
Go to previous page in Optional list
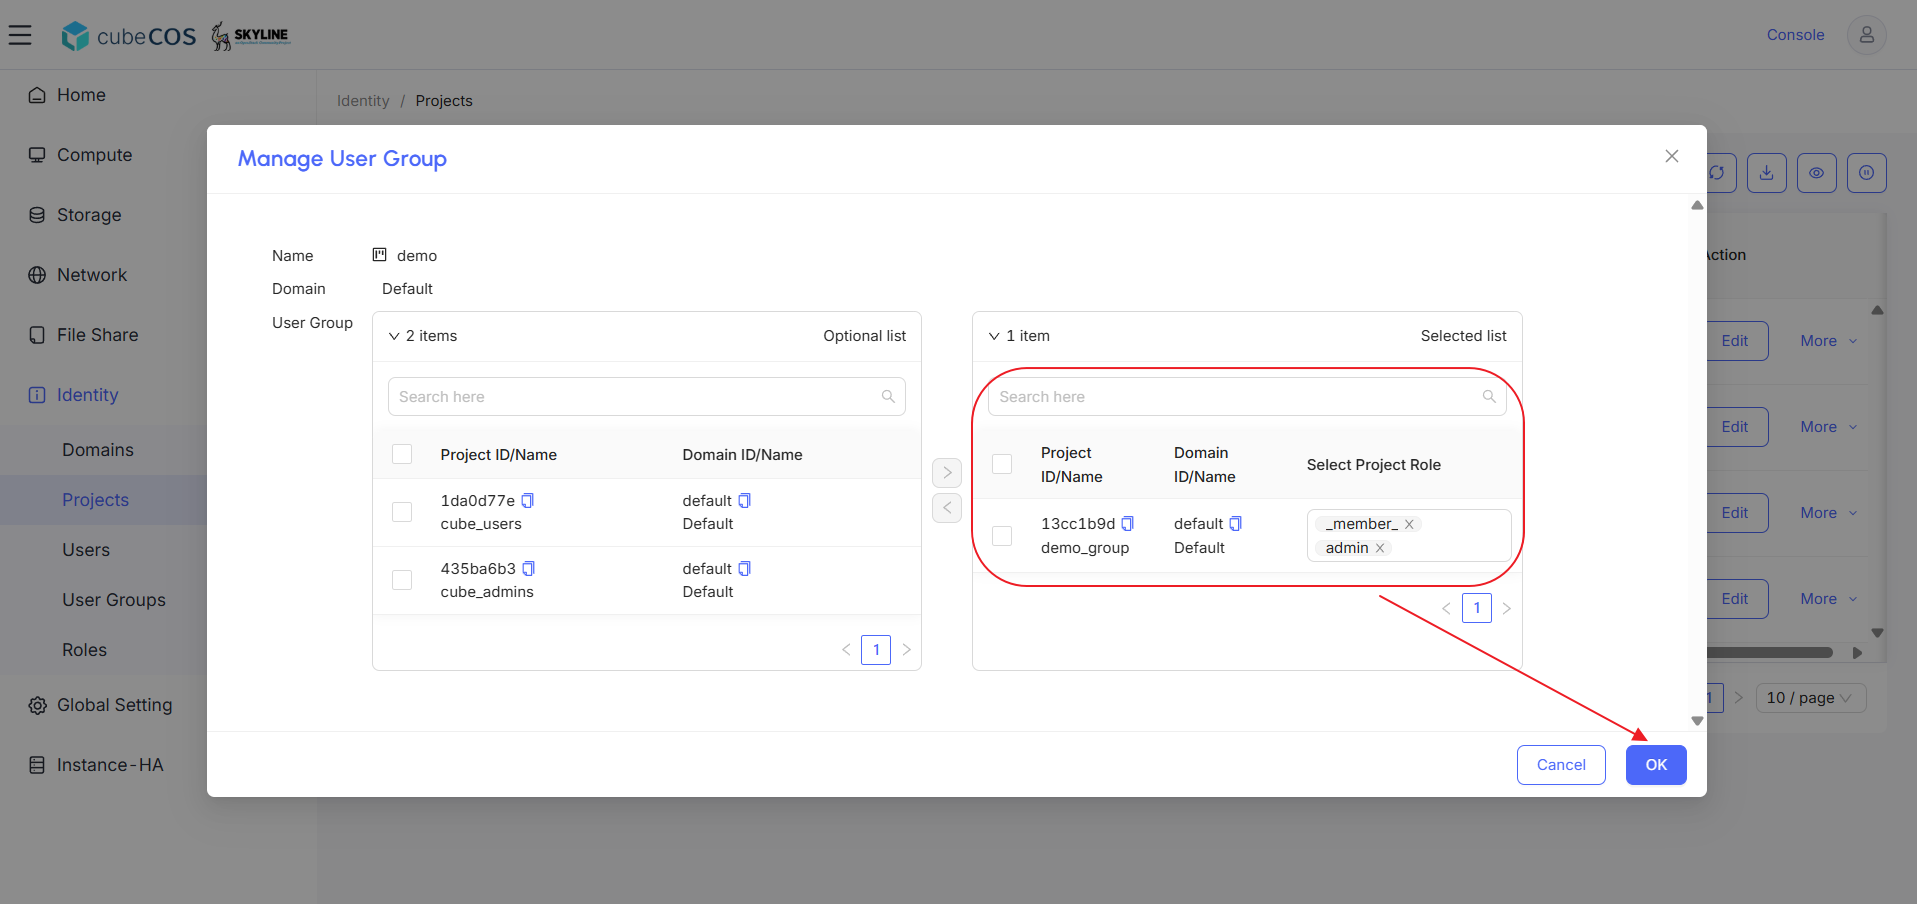(x=846, y=650)
